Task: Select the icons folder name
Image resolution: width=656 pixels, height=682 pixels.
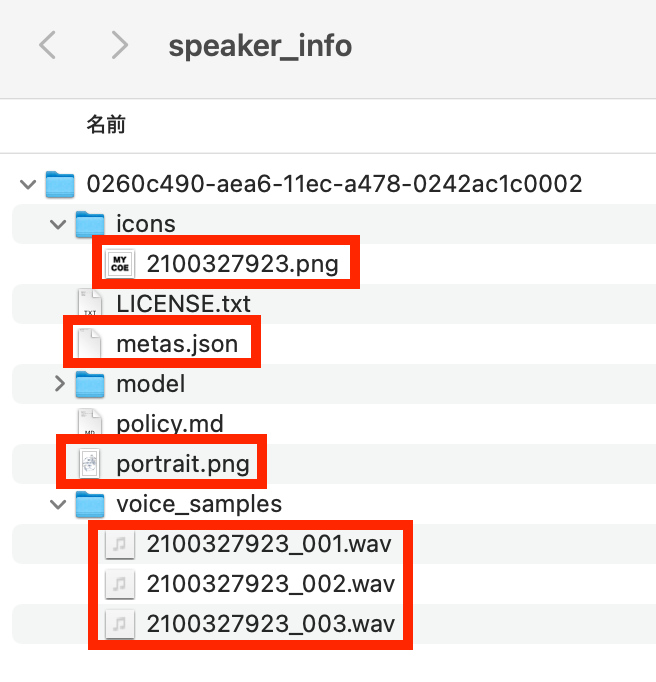Action: 146,224
